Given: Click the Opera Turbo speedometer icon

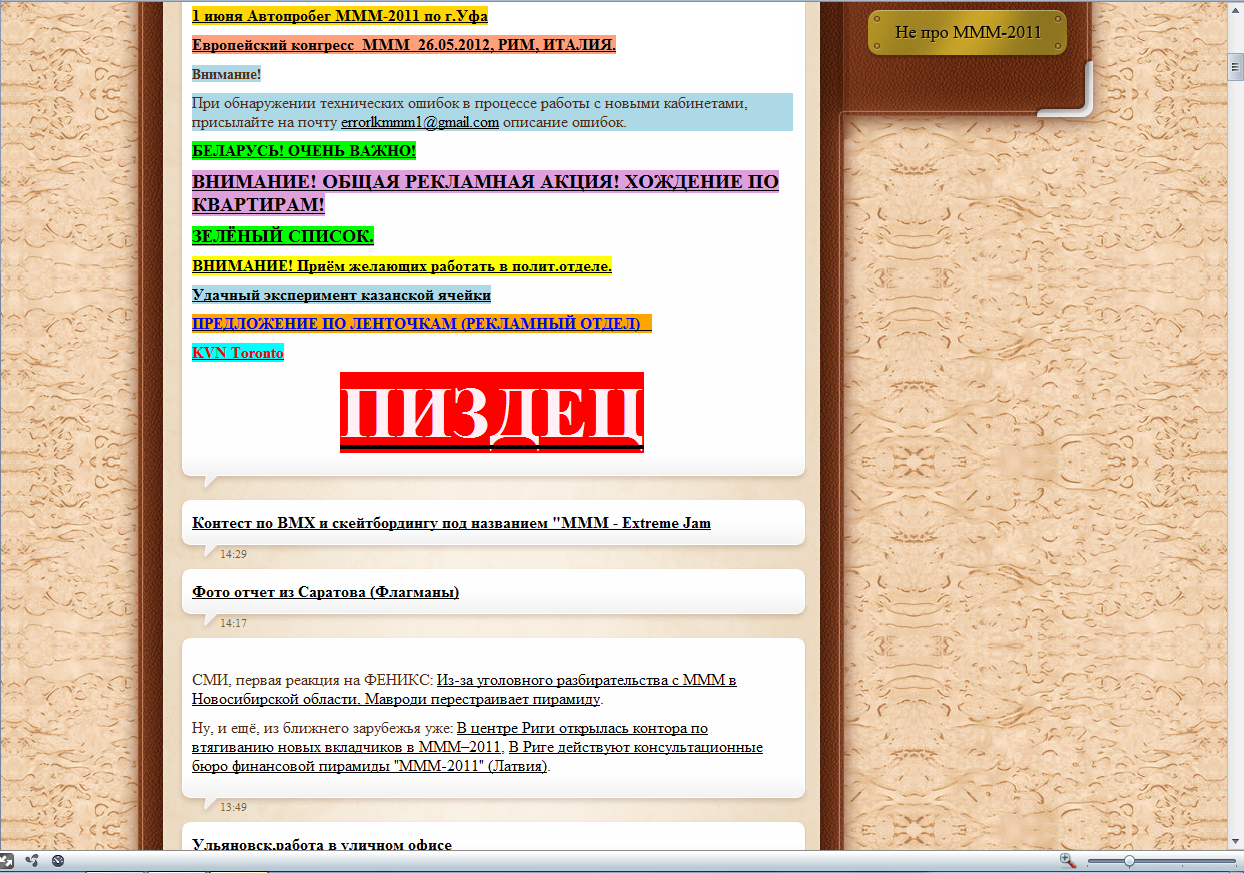Looking at the screenshot, I should pos(58,860).
